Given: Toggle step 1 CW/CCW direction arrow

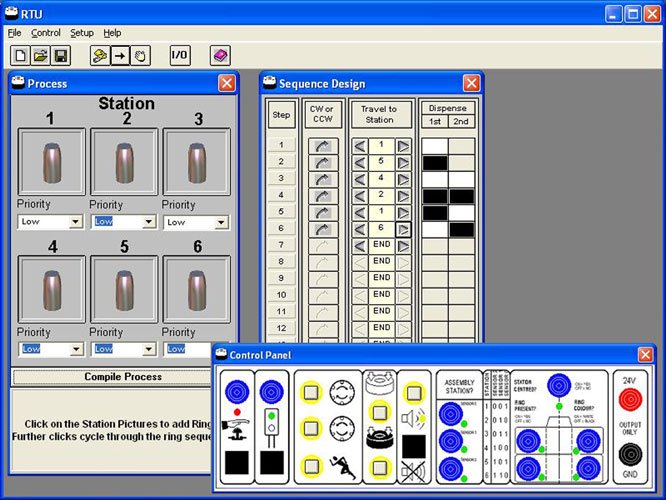Looking at the screenshot, I should [321, 145].
